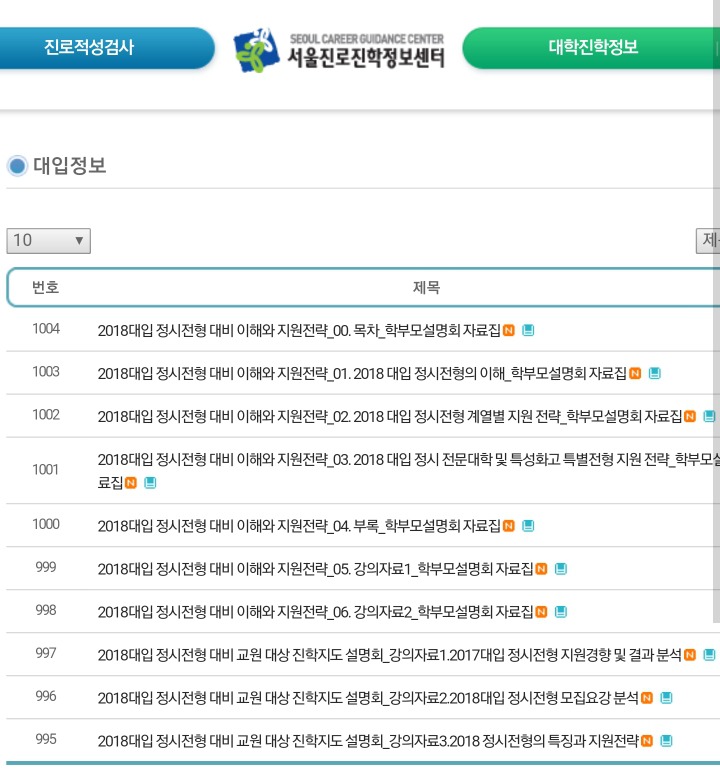
Task: Open attachment icon for post 997
Action: coord(709,655)
